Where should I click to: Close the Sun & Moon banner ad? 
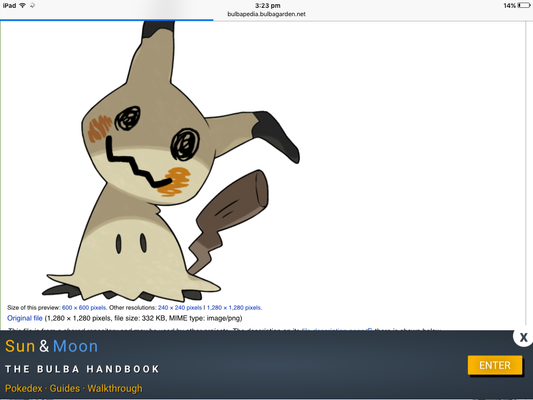(x=523, y=337)
